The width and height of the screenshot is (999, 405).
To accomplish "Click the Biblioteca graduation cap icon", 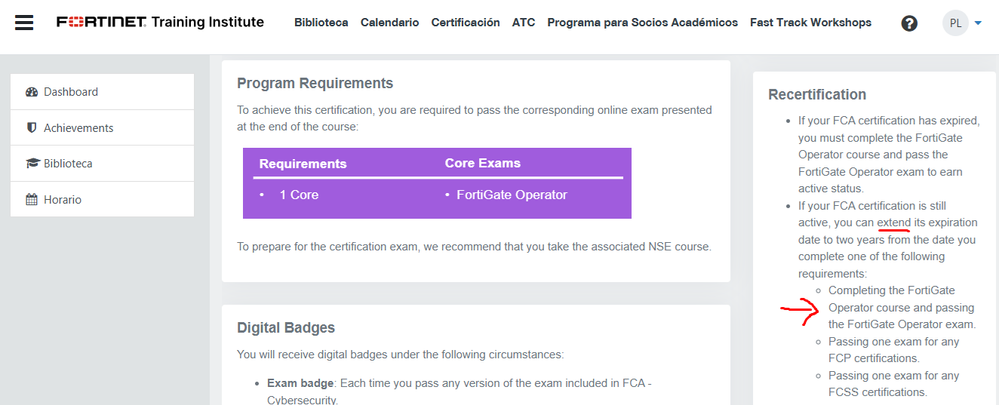I will coord(32,164).
